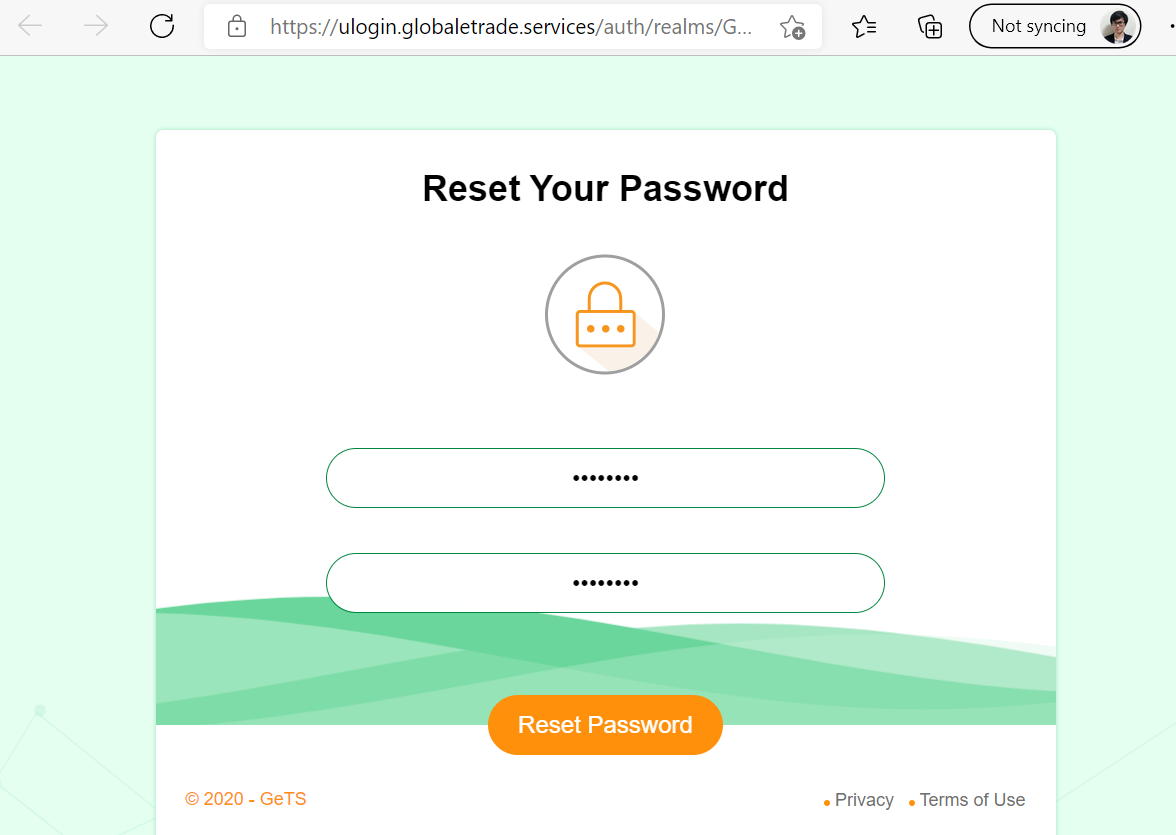Click the 'Not syncing' profile label

tap(1038, 27)
